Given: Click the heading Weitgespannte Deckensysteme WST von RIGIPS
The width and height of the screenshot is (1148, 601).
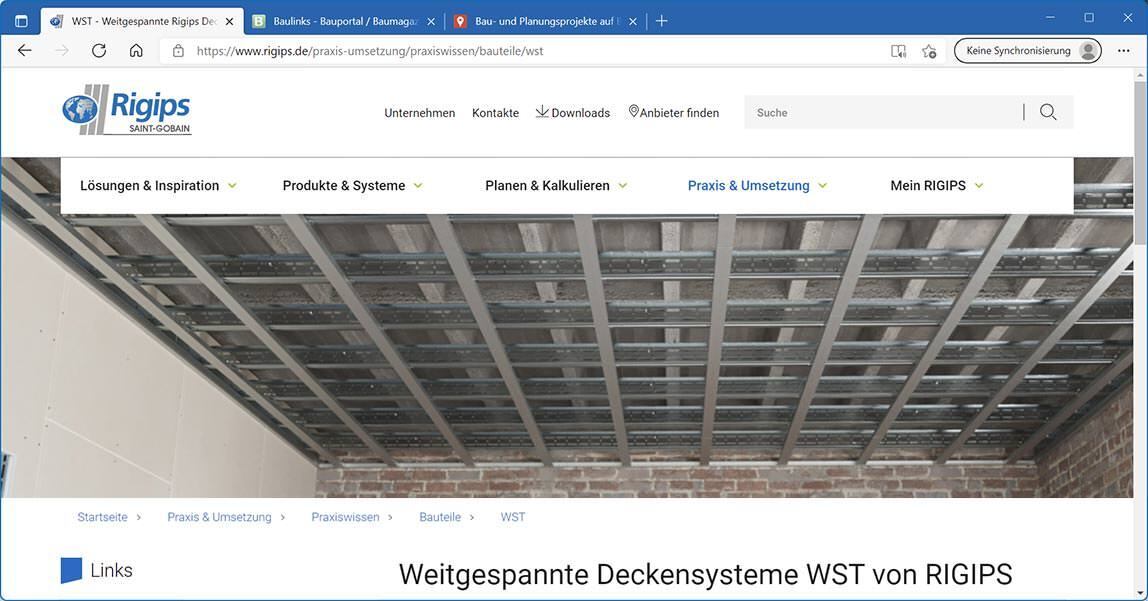Looking at the screenshot, I should pyautogui.click(x=705, y=575).
